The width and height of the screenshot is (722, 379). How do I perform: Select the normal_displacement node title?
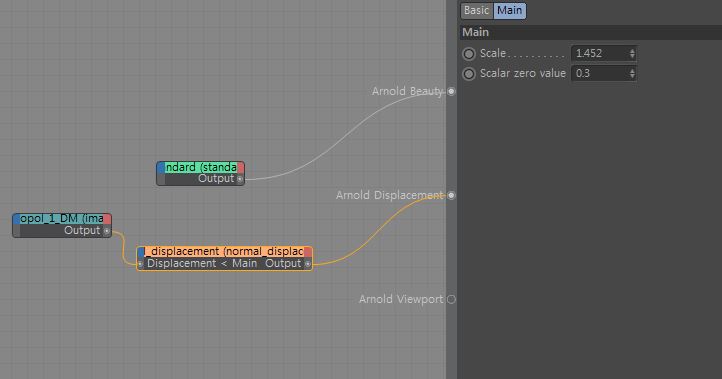click(x=224, y=251)
